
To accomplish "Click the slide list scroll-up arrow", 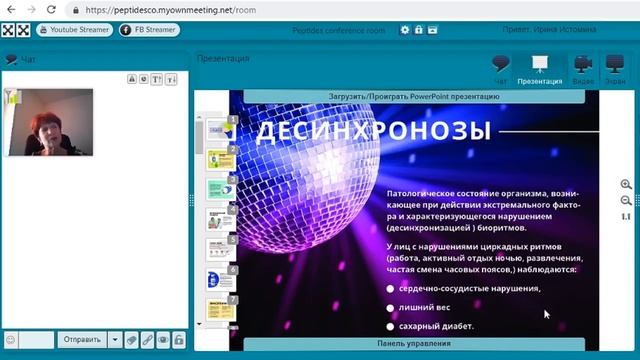I will 199,117.
